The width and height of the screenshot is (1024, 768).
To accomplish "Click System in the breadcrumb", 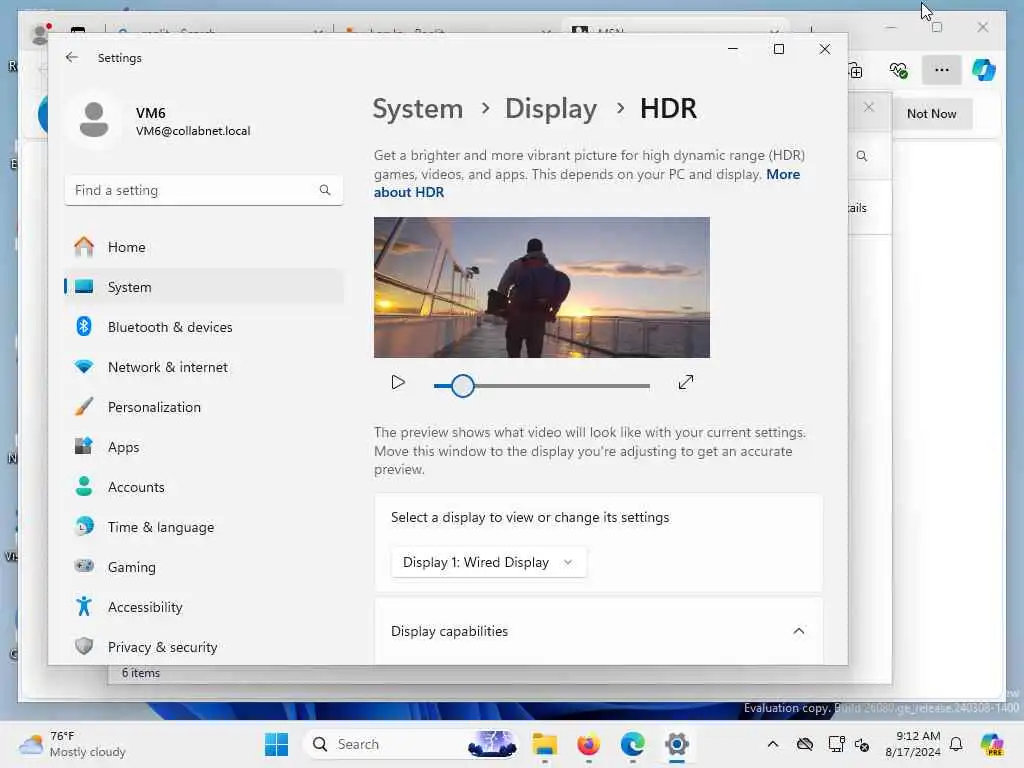I will [417, 108].
